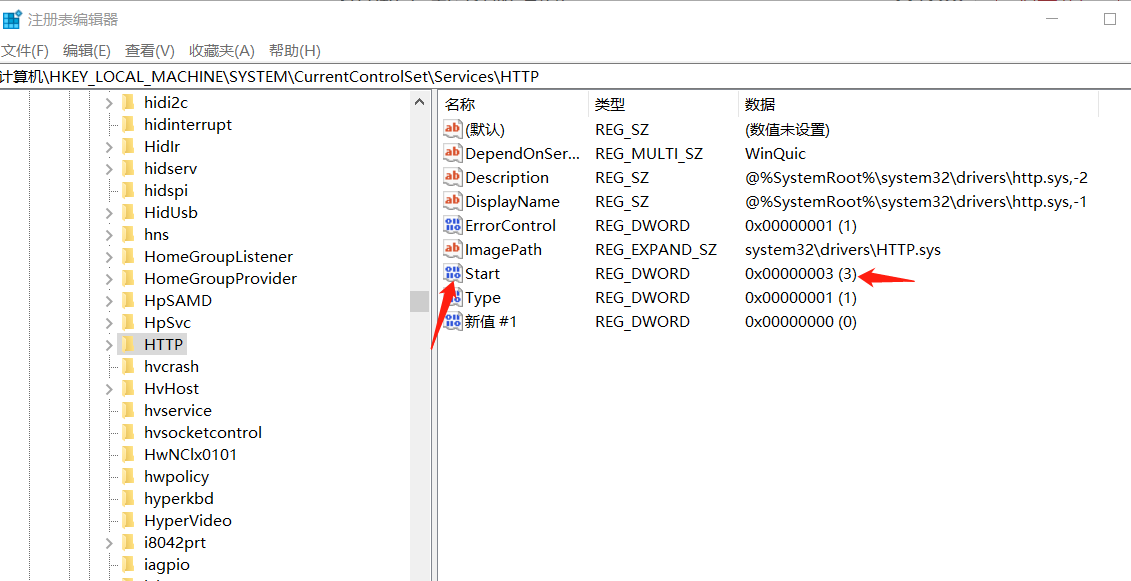Click the system32\drivers\HTTP.sys data cell
This screenshot has height=581, width=1131.
842,250
